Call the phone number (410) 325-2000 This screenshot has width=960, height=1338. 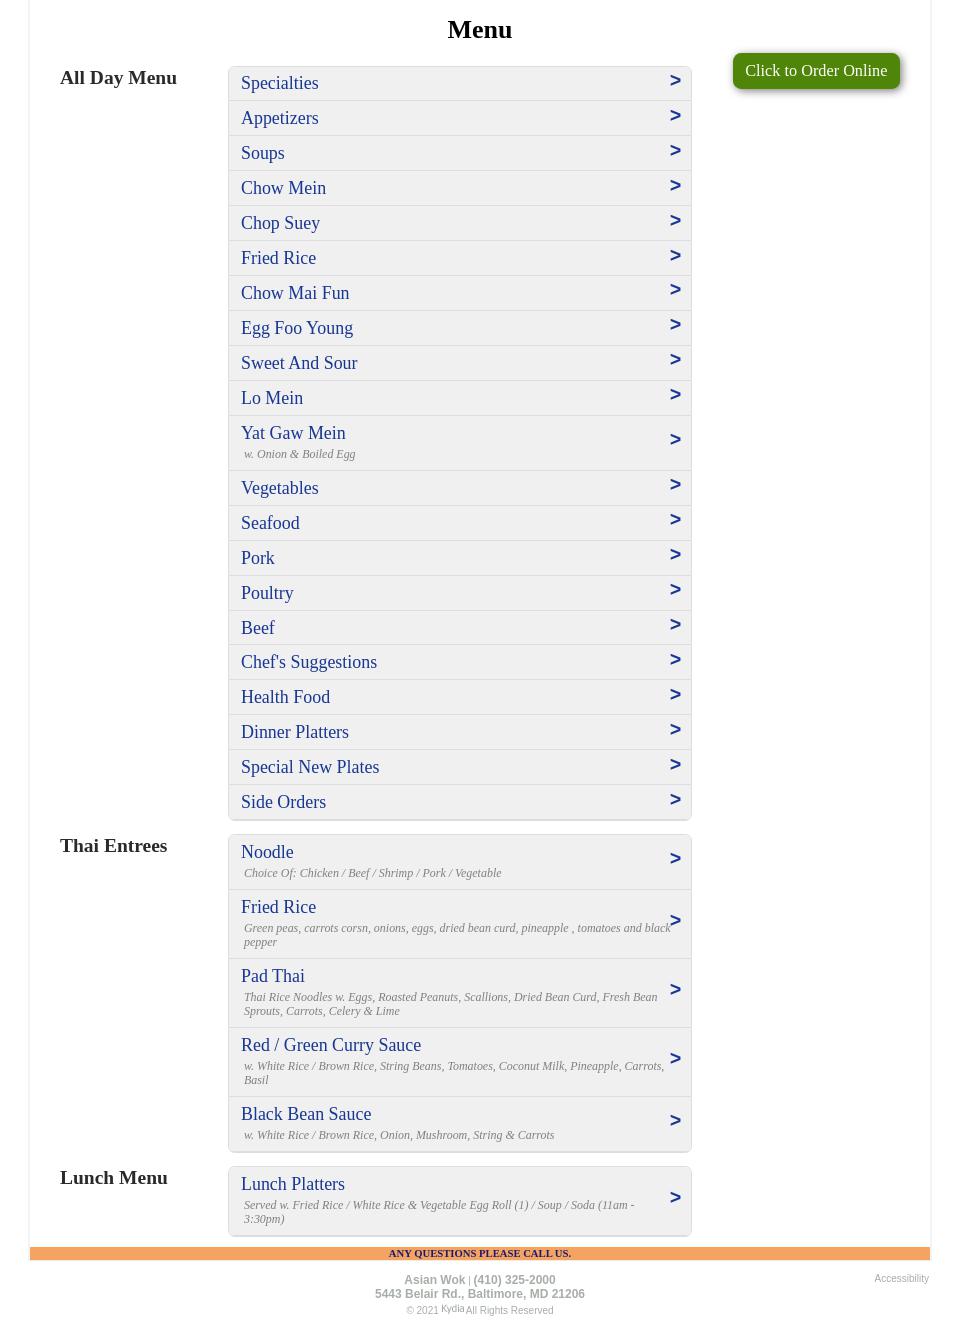pyautogui.click(x=514, y=1280)
